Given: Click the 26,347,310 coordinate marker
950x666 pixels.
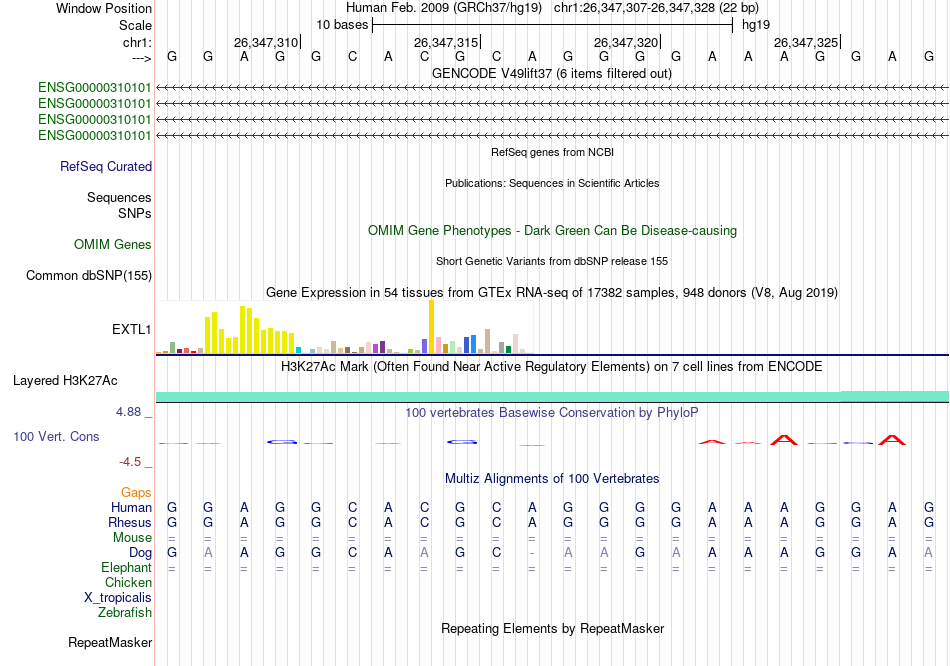Looking at the screenshot, I should [x=266, y=42].
